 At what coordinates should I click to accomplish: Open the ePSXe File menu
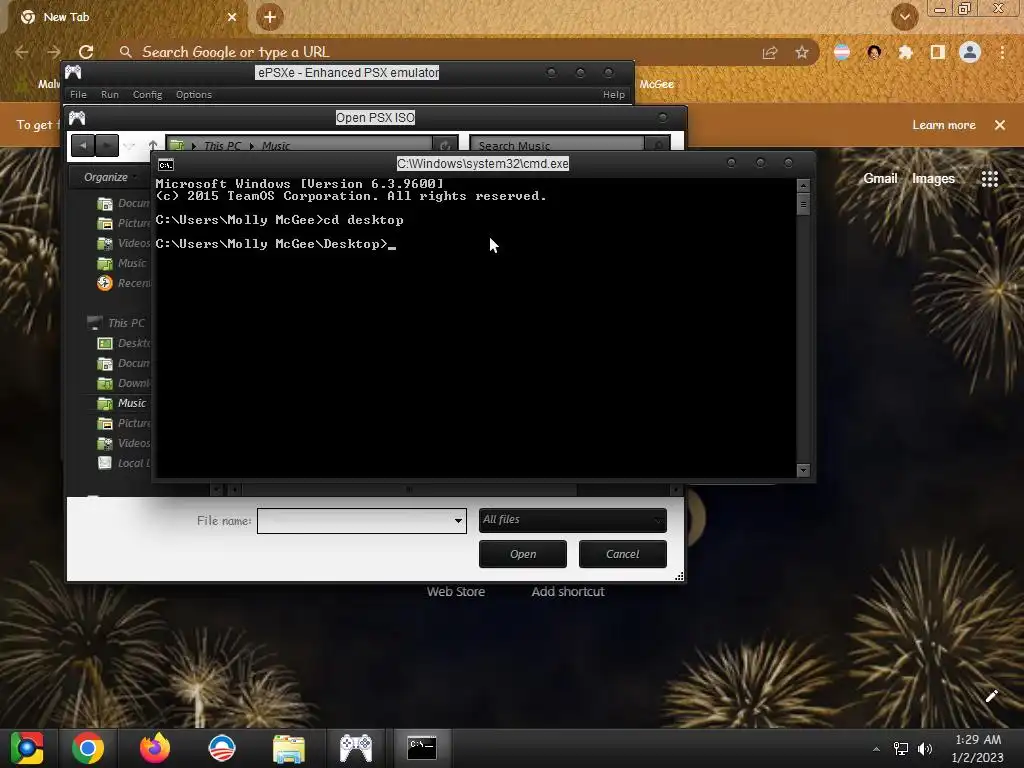click(x=78, y=95)
